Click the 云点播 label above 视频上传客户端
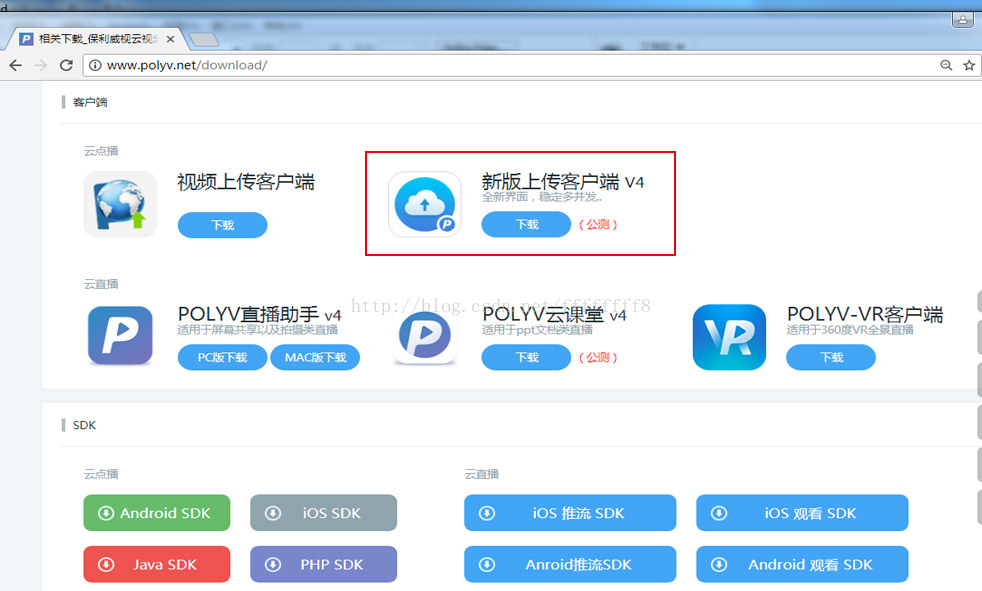This screenshot has width=982, height=591. coord(101,151)
